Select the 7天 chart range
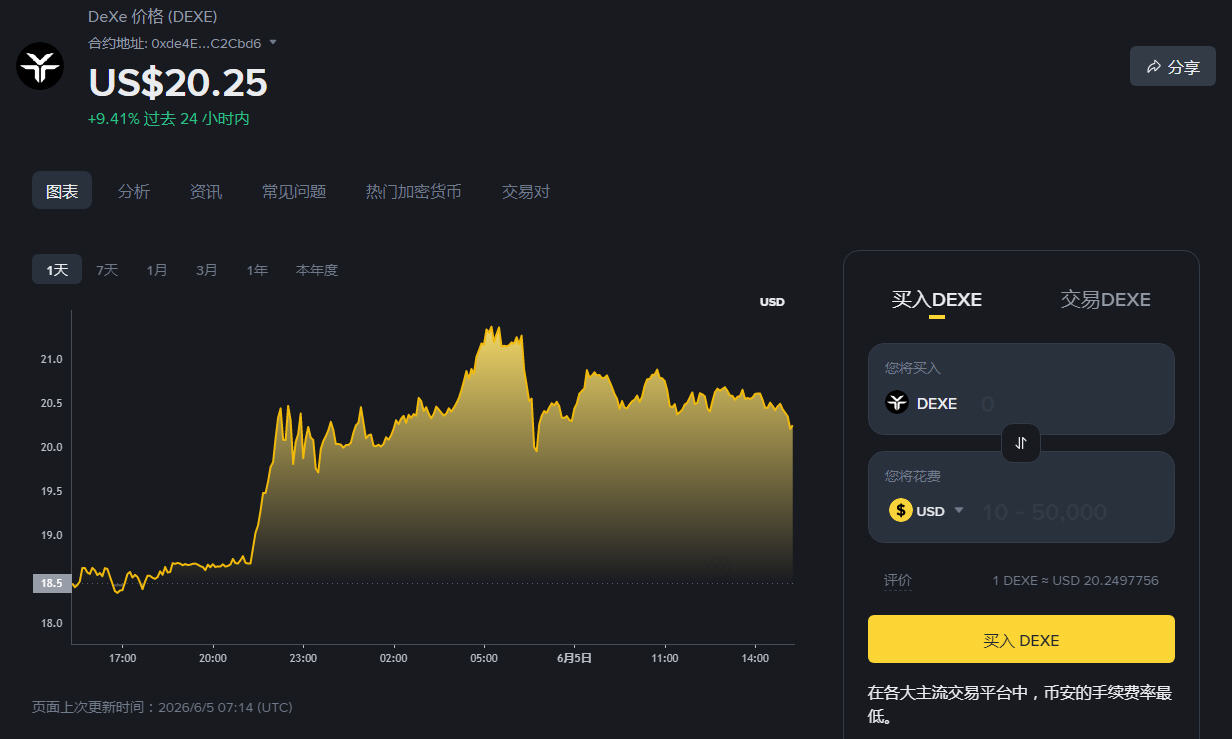 107,270
